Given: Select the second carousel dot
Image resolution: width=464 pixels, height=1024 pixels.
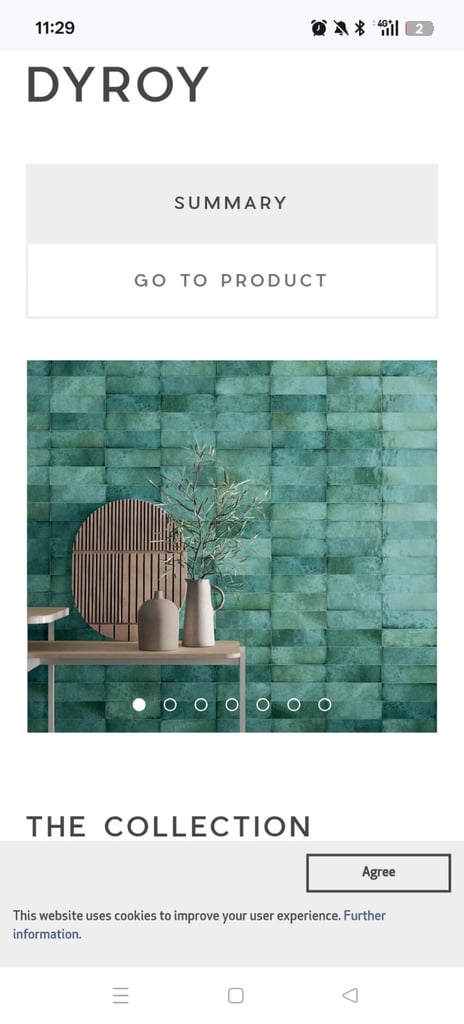Looking at the screenshot, I should tap(170, 705).
